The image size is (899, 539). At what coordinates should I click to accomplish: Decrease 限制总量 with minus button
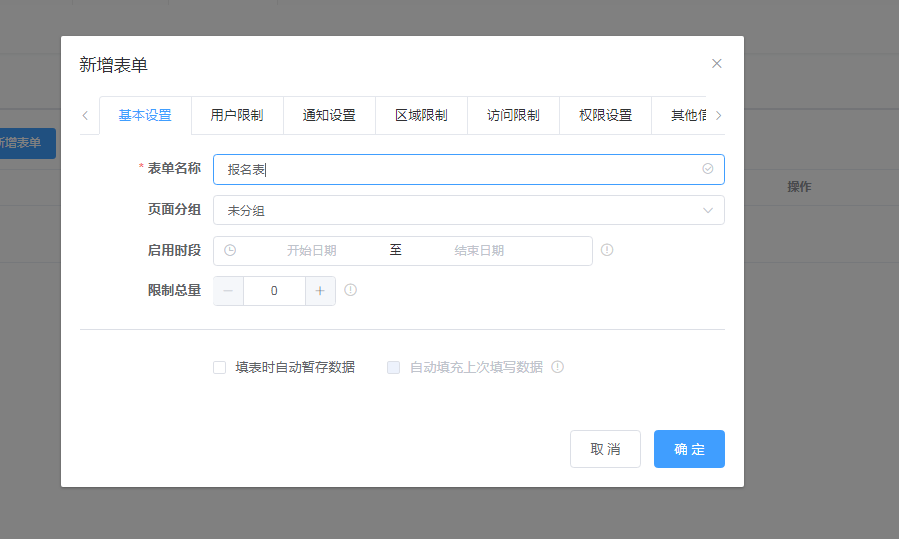pos(228,291)
